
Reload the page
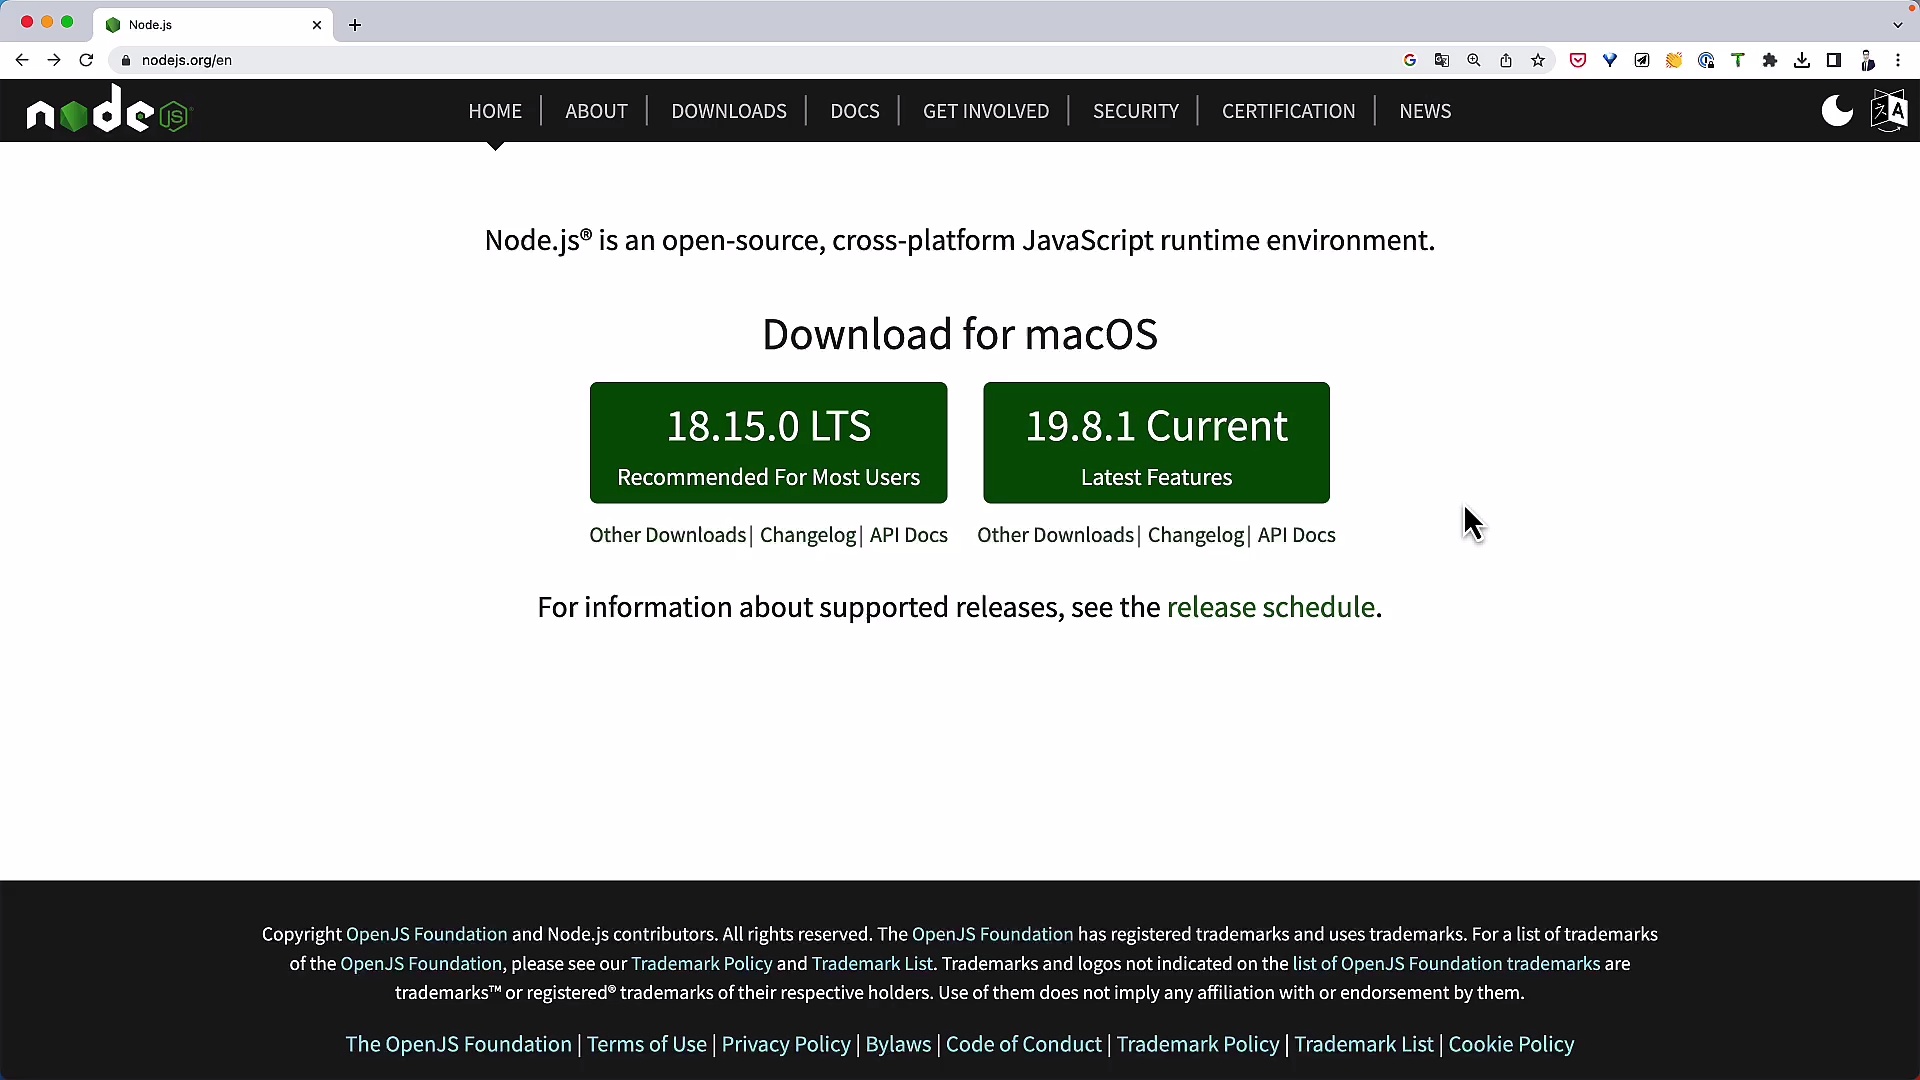tap(86, 61)
